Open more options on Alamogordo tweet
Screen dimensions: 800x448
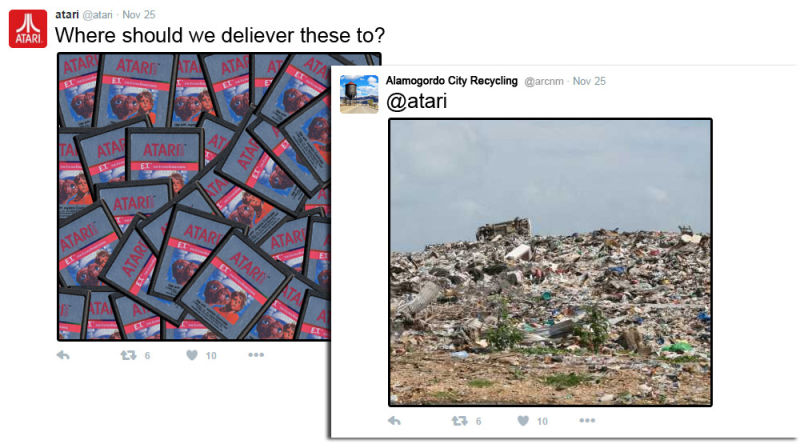point(587,420)
